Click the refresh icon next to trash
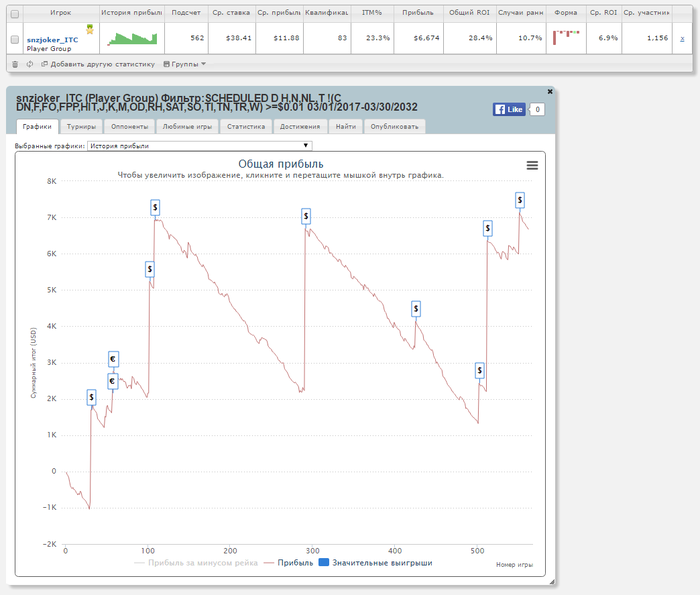700x595 pixels. (29, 64)
